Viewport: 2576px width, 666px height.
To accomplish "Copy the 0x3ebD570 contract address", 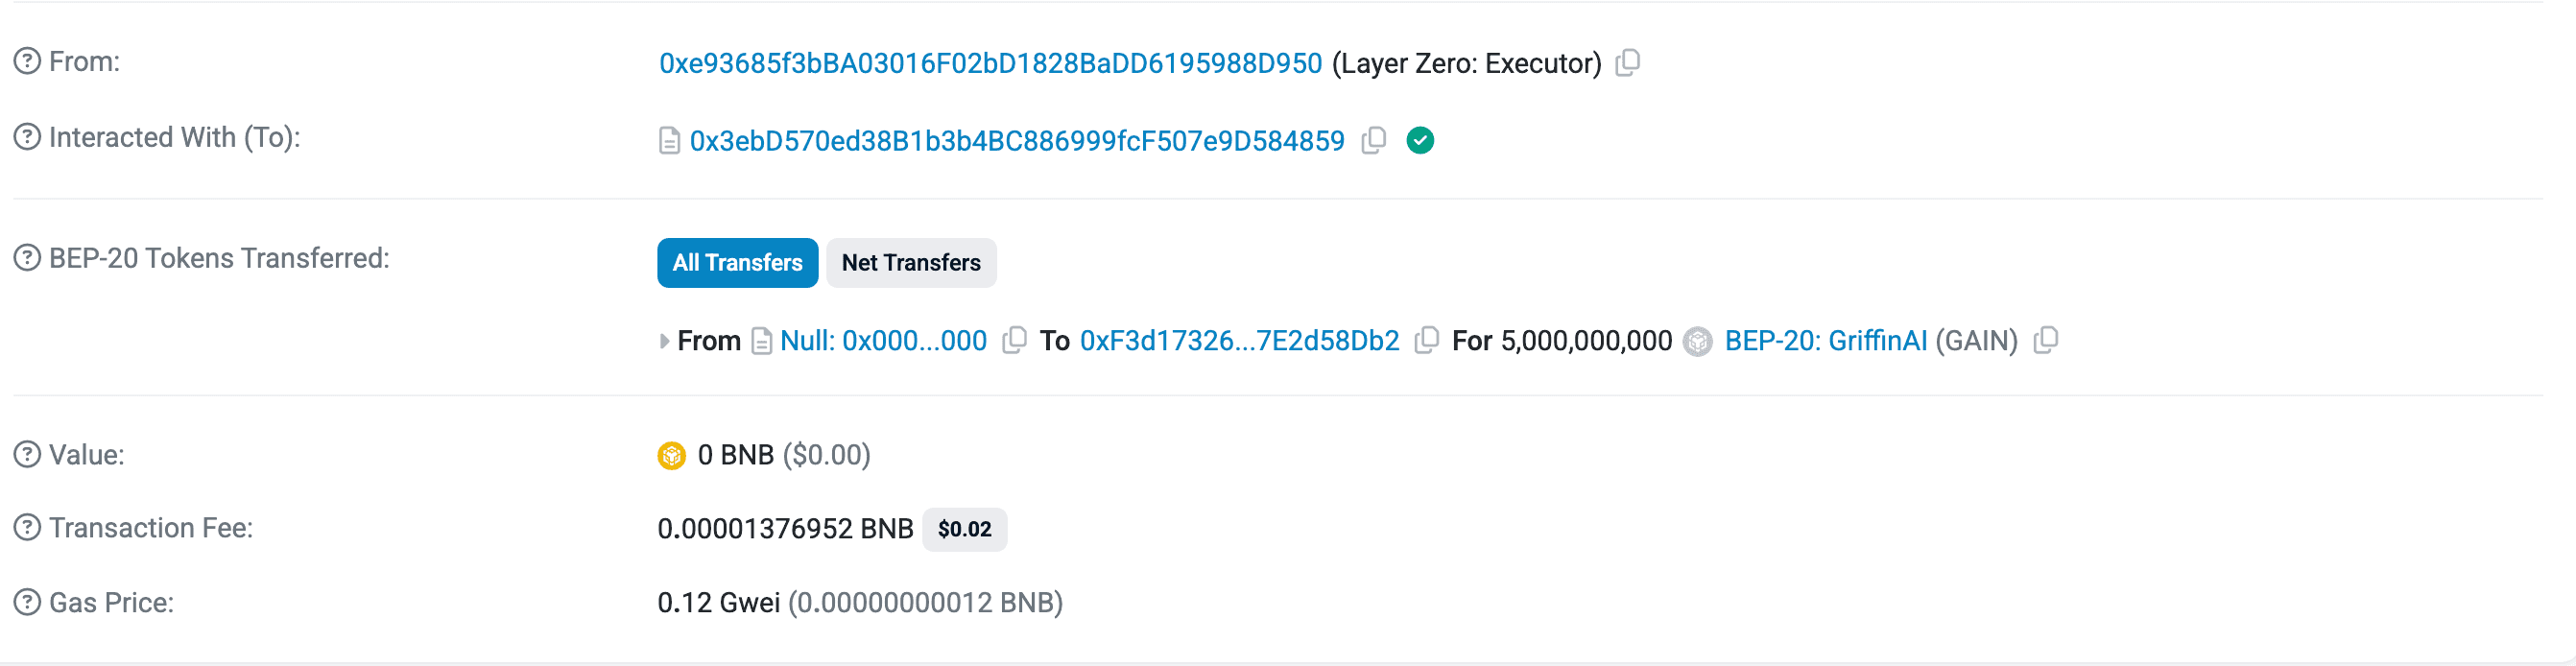I will point(1373,140).
